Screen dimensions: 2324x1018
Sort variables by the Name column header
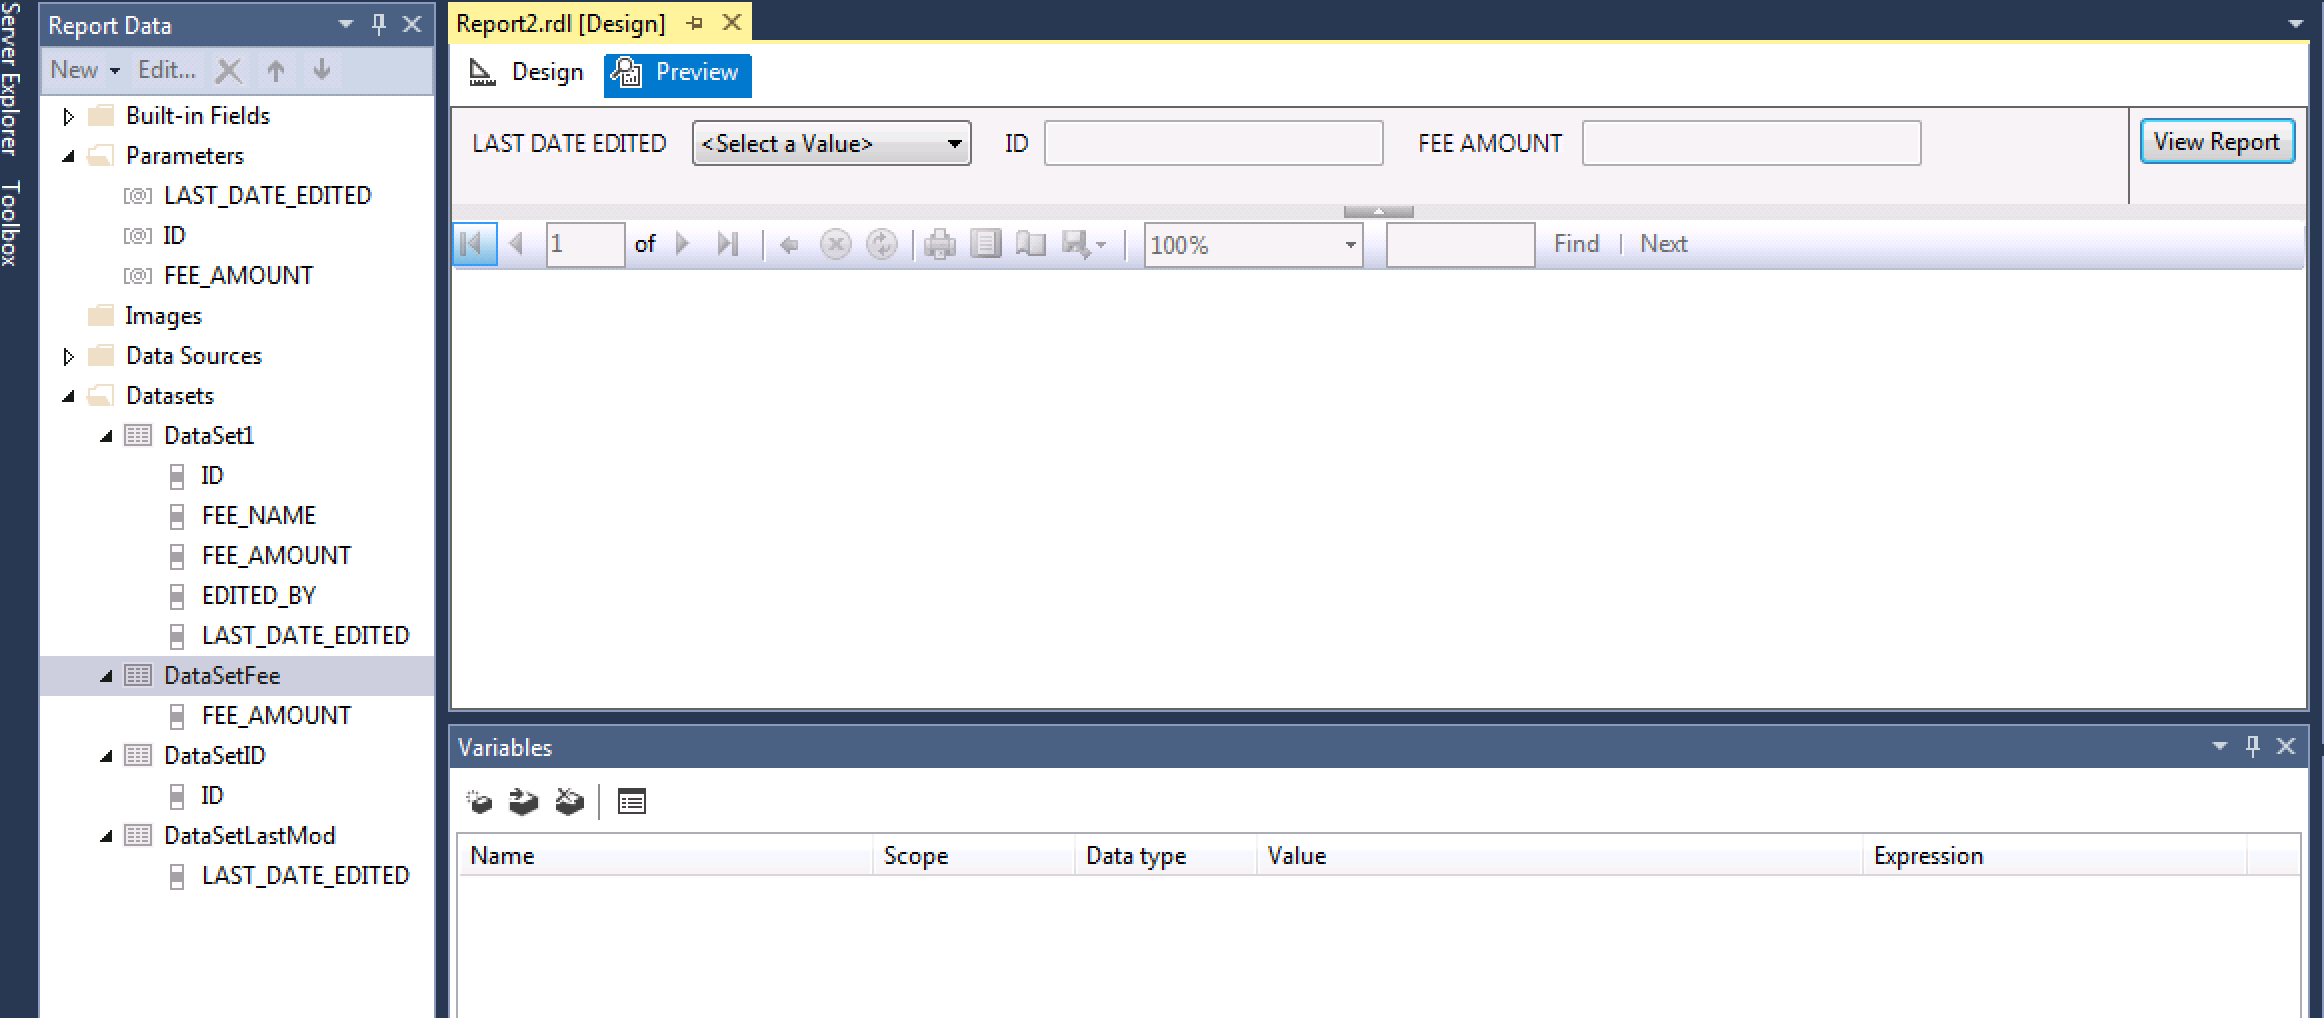click(666, 856)
